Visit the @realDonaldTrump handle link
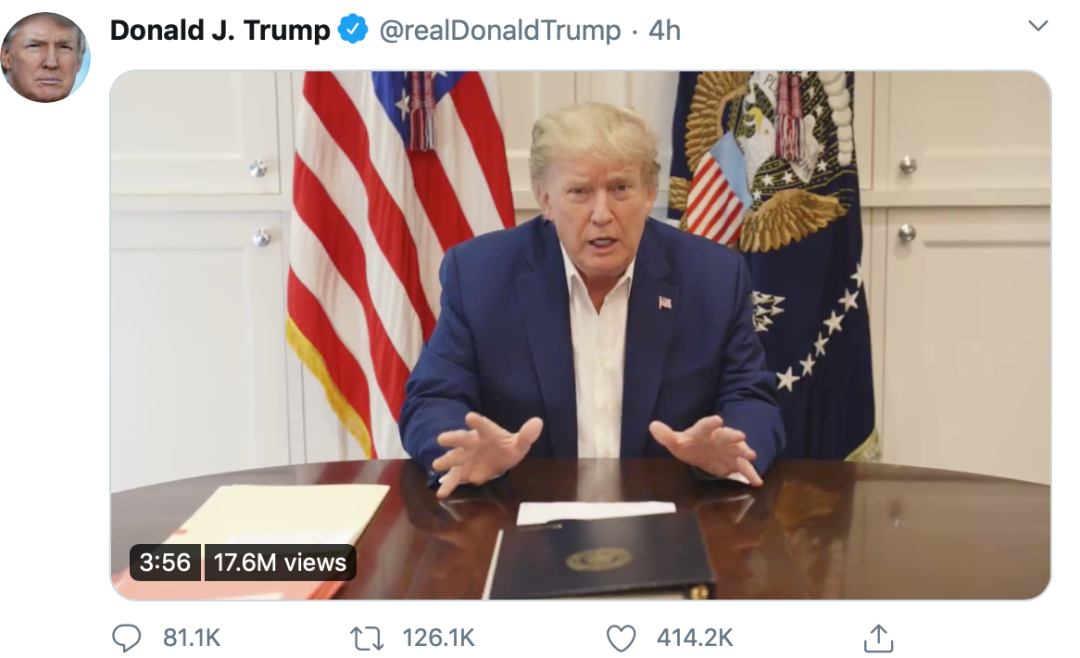The height and width of the screenshot is (658, 1080). tap(500, 30)
